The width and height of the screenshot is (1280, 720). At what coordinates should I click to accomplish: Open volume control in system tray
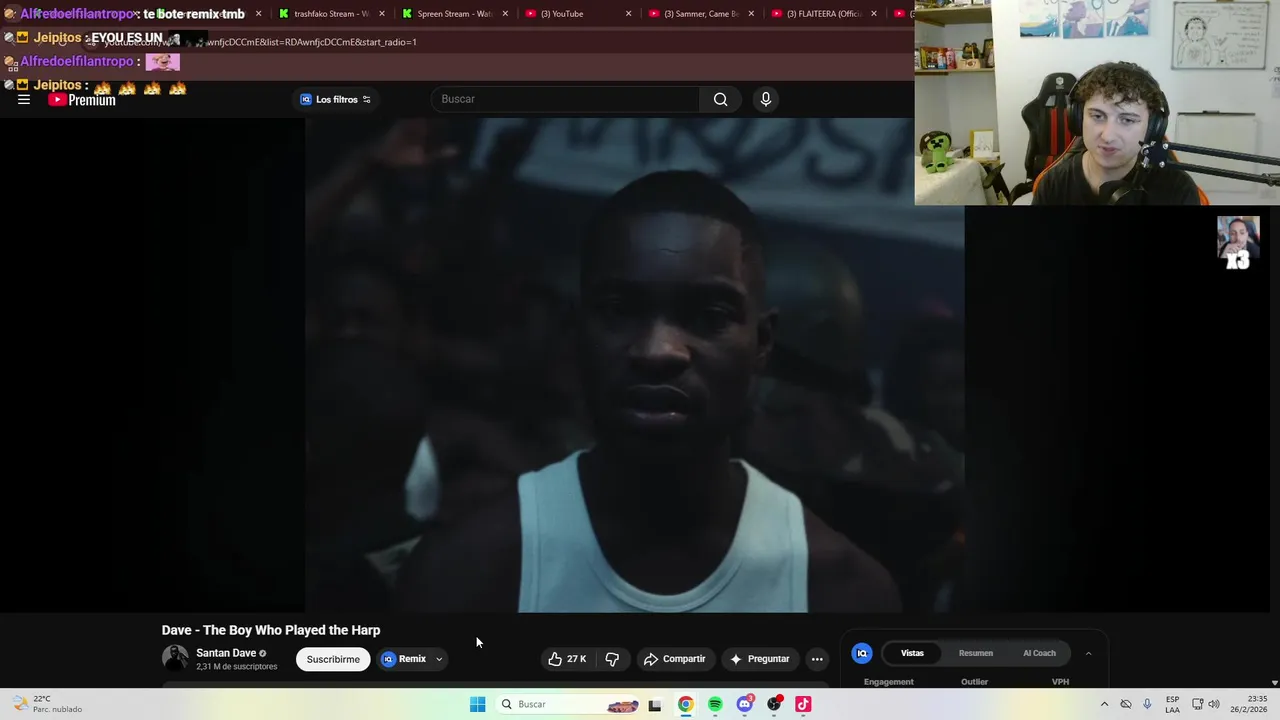pos(1214,704)
